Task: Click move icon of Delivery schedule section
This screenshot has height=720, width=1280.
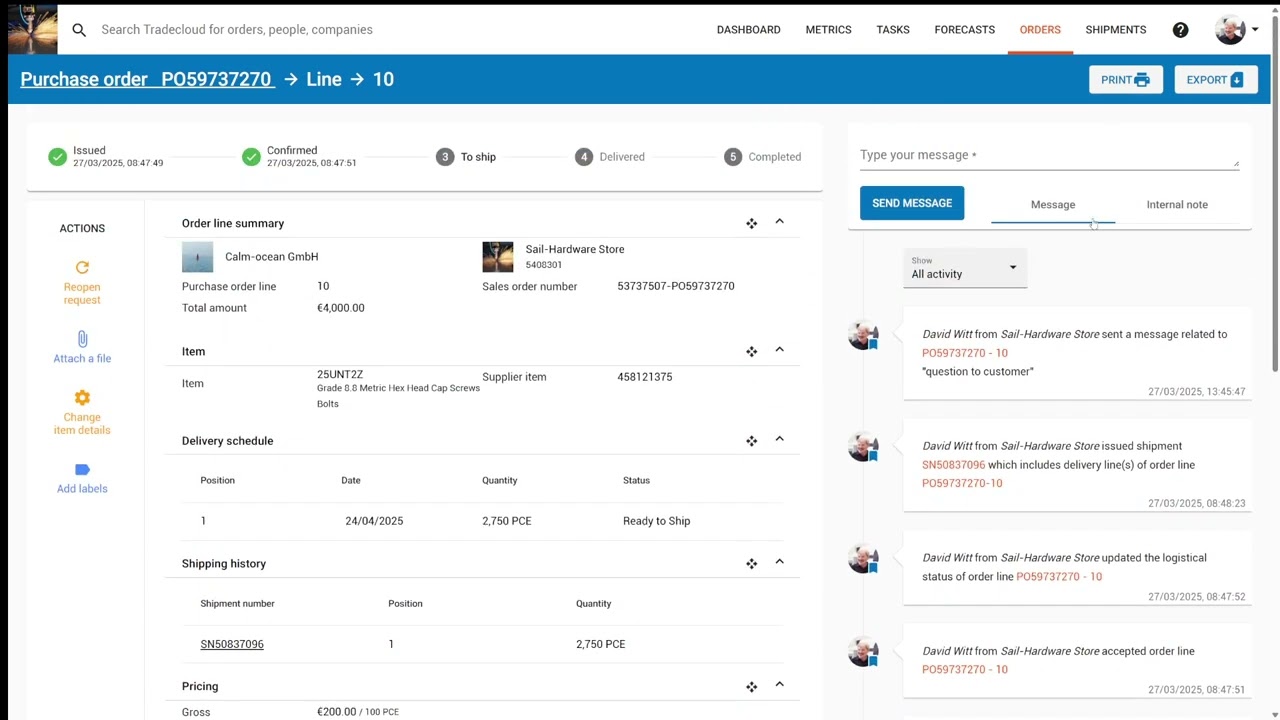Action: 751,441
